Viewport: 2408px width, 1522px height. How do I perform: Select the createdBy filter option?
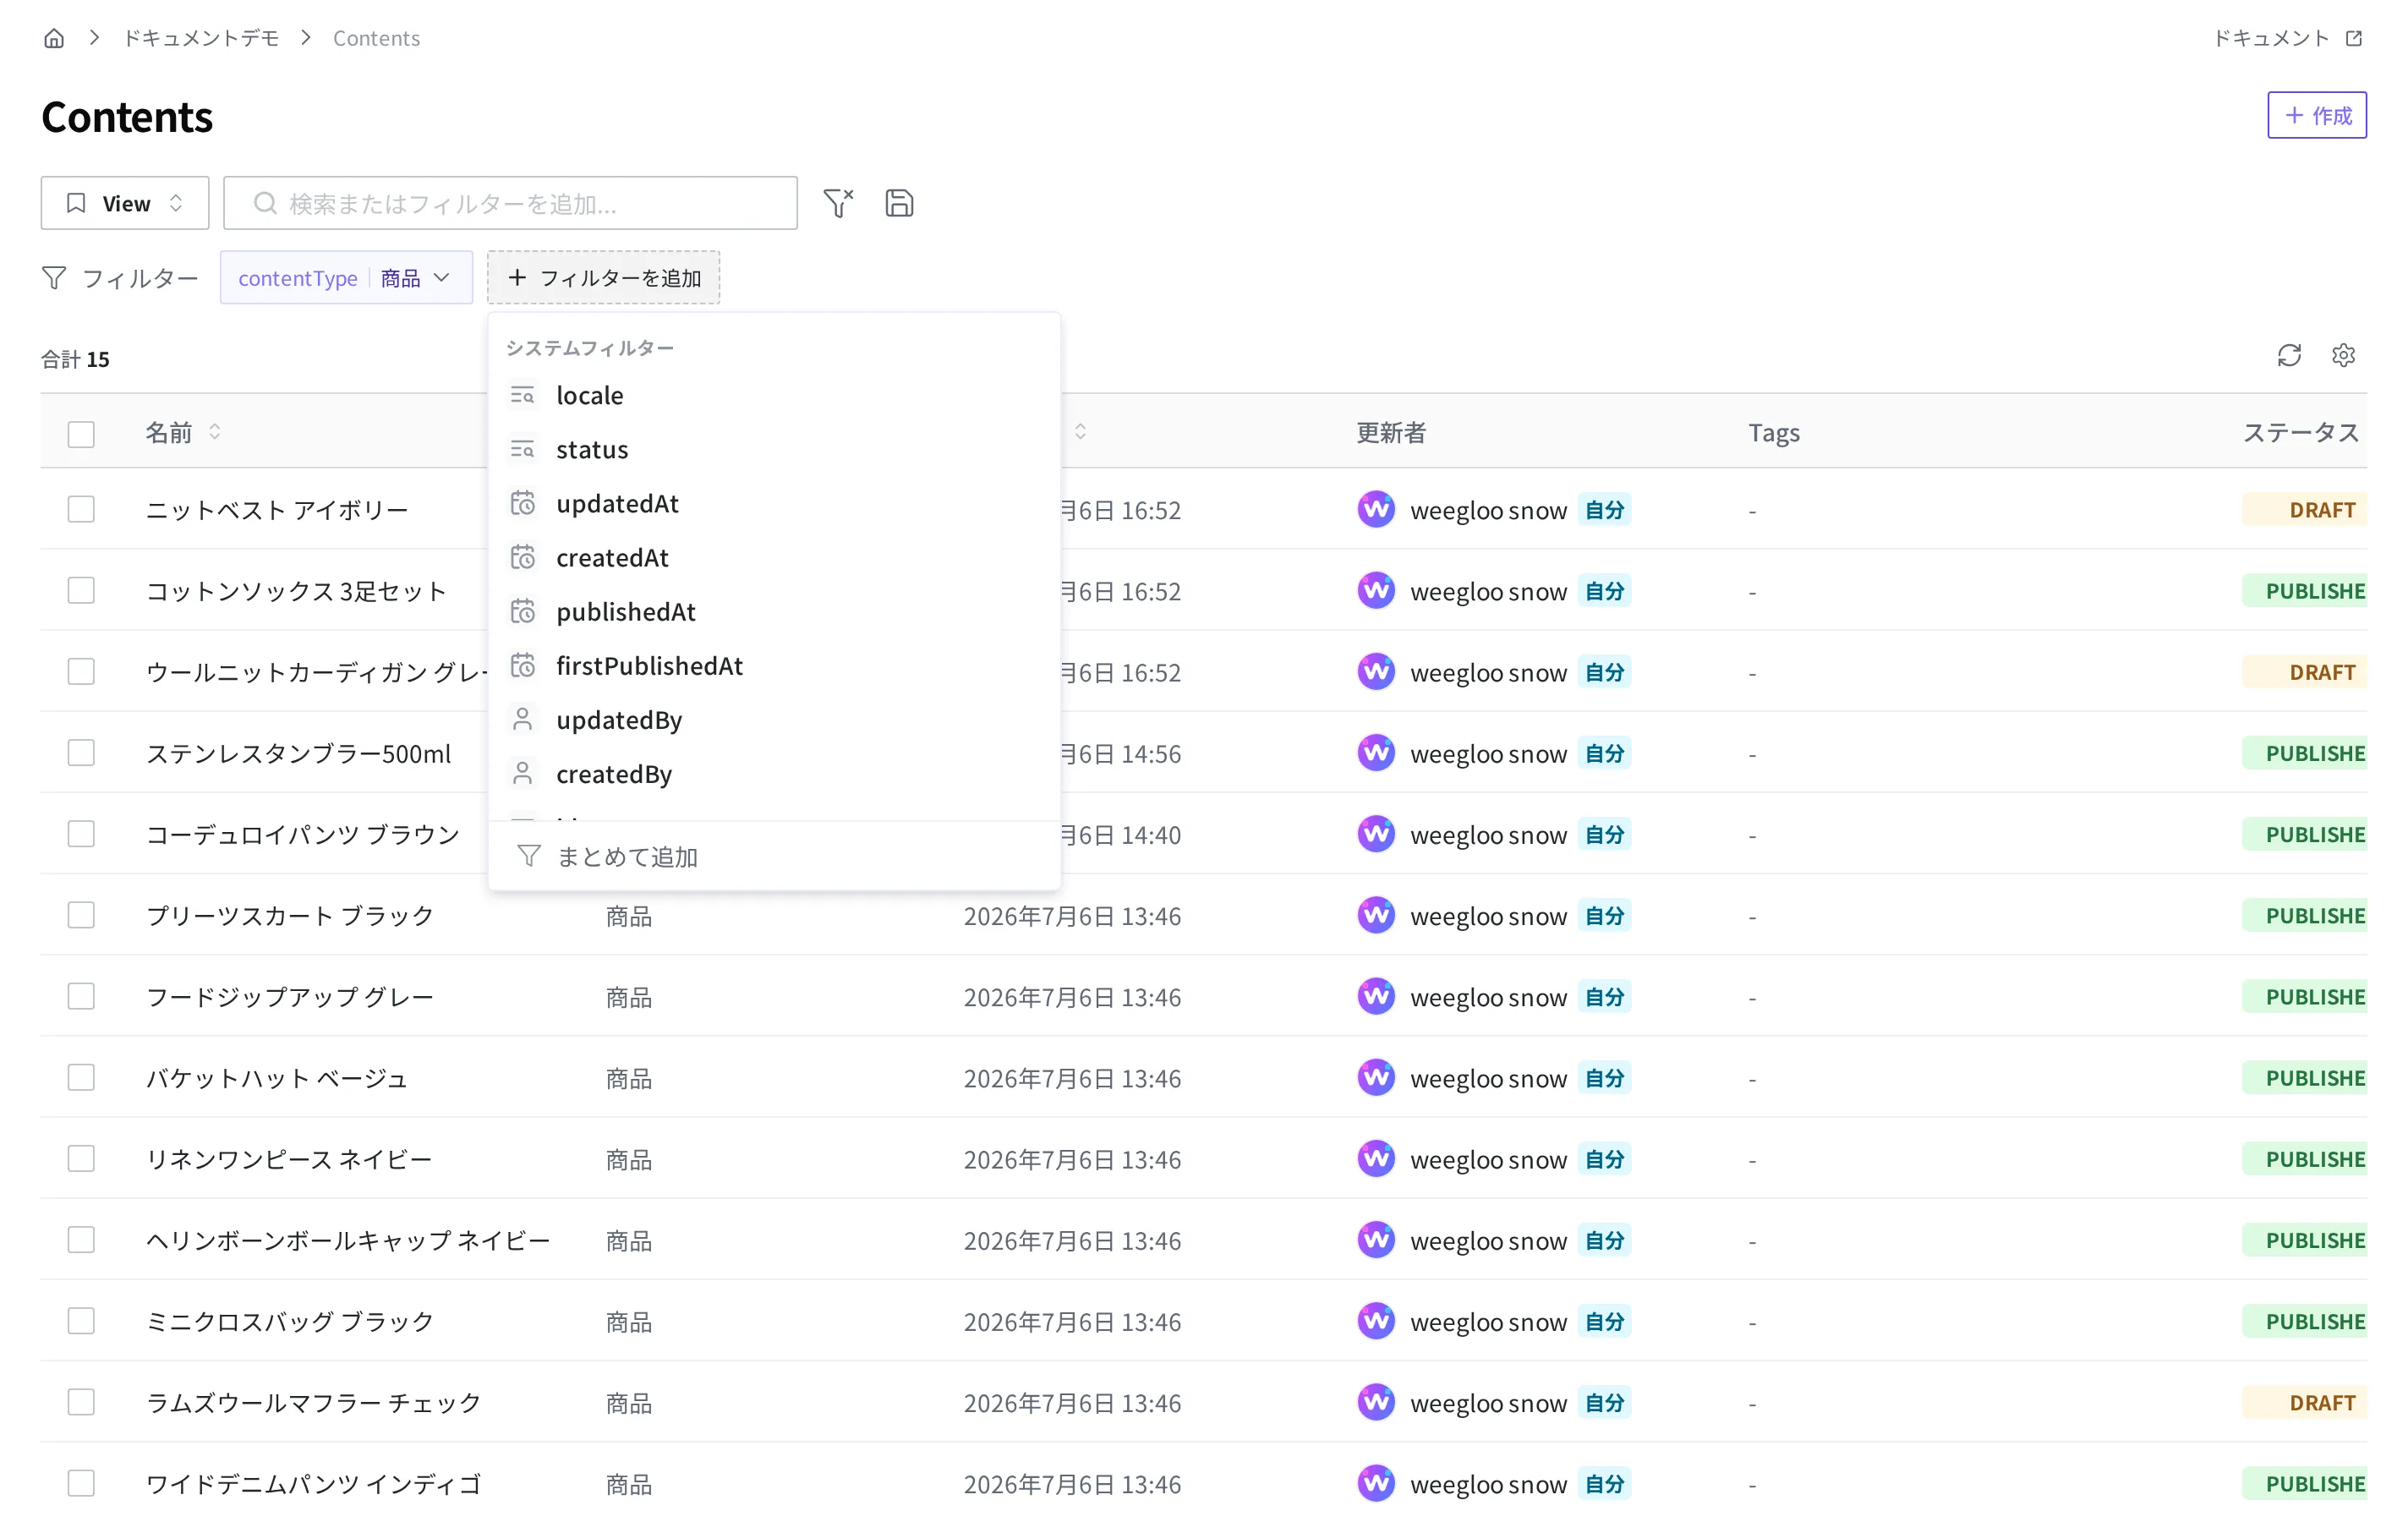click(x=774, y=773)
